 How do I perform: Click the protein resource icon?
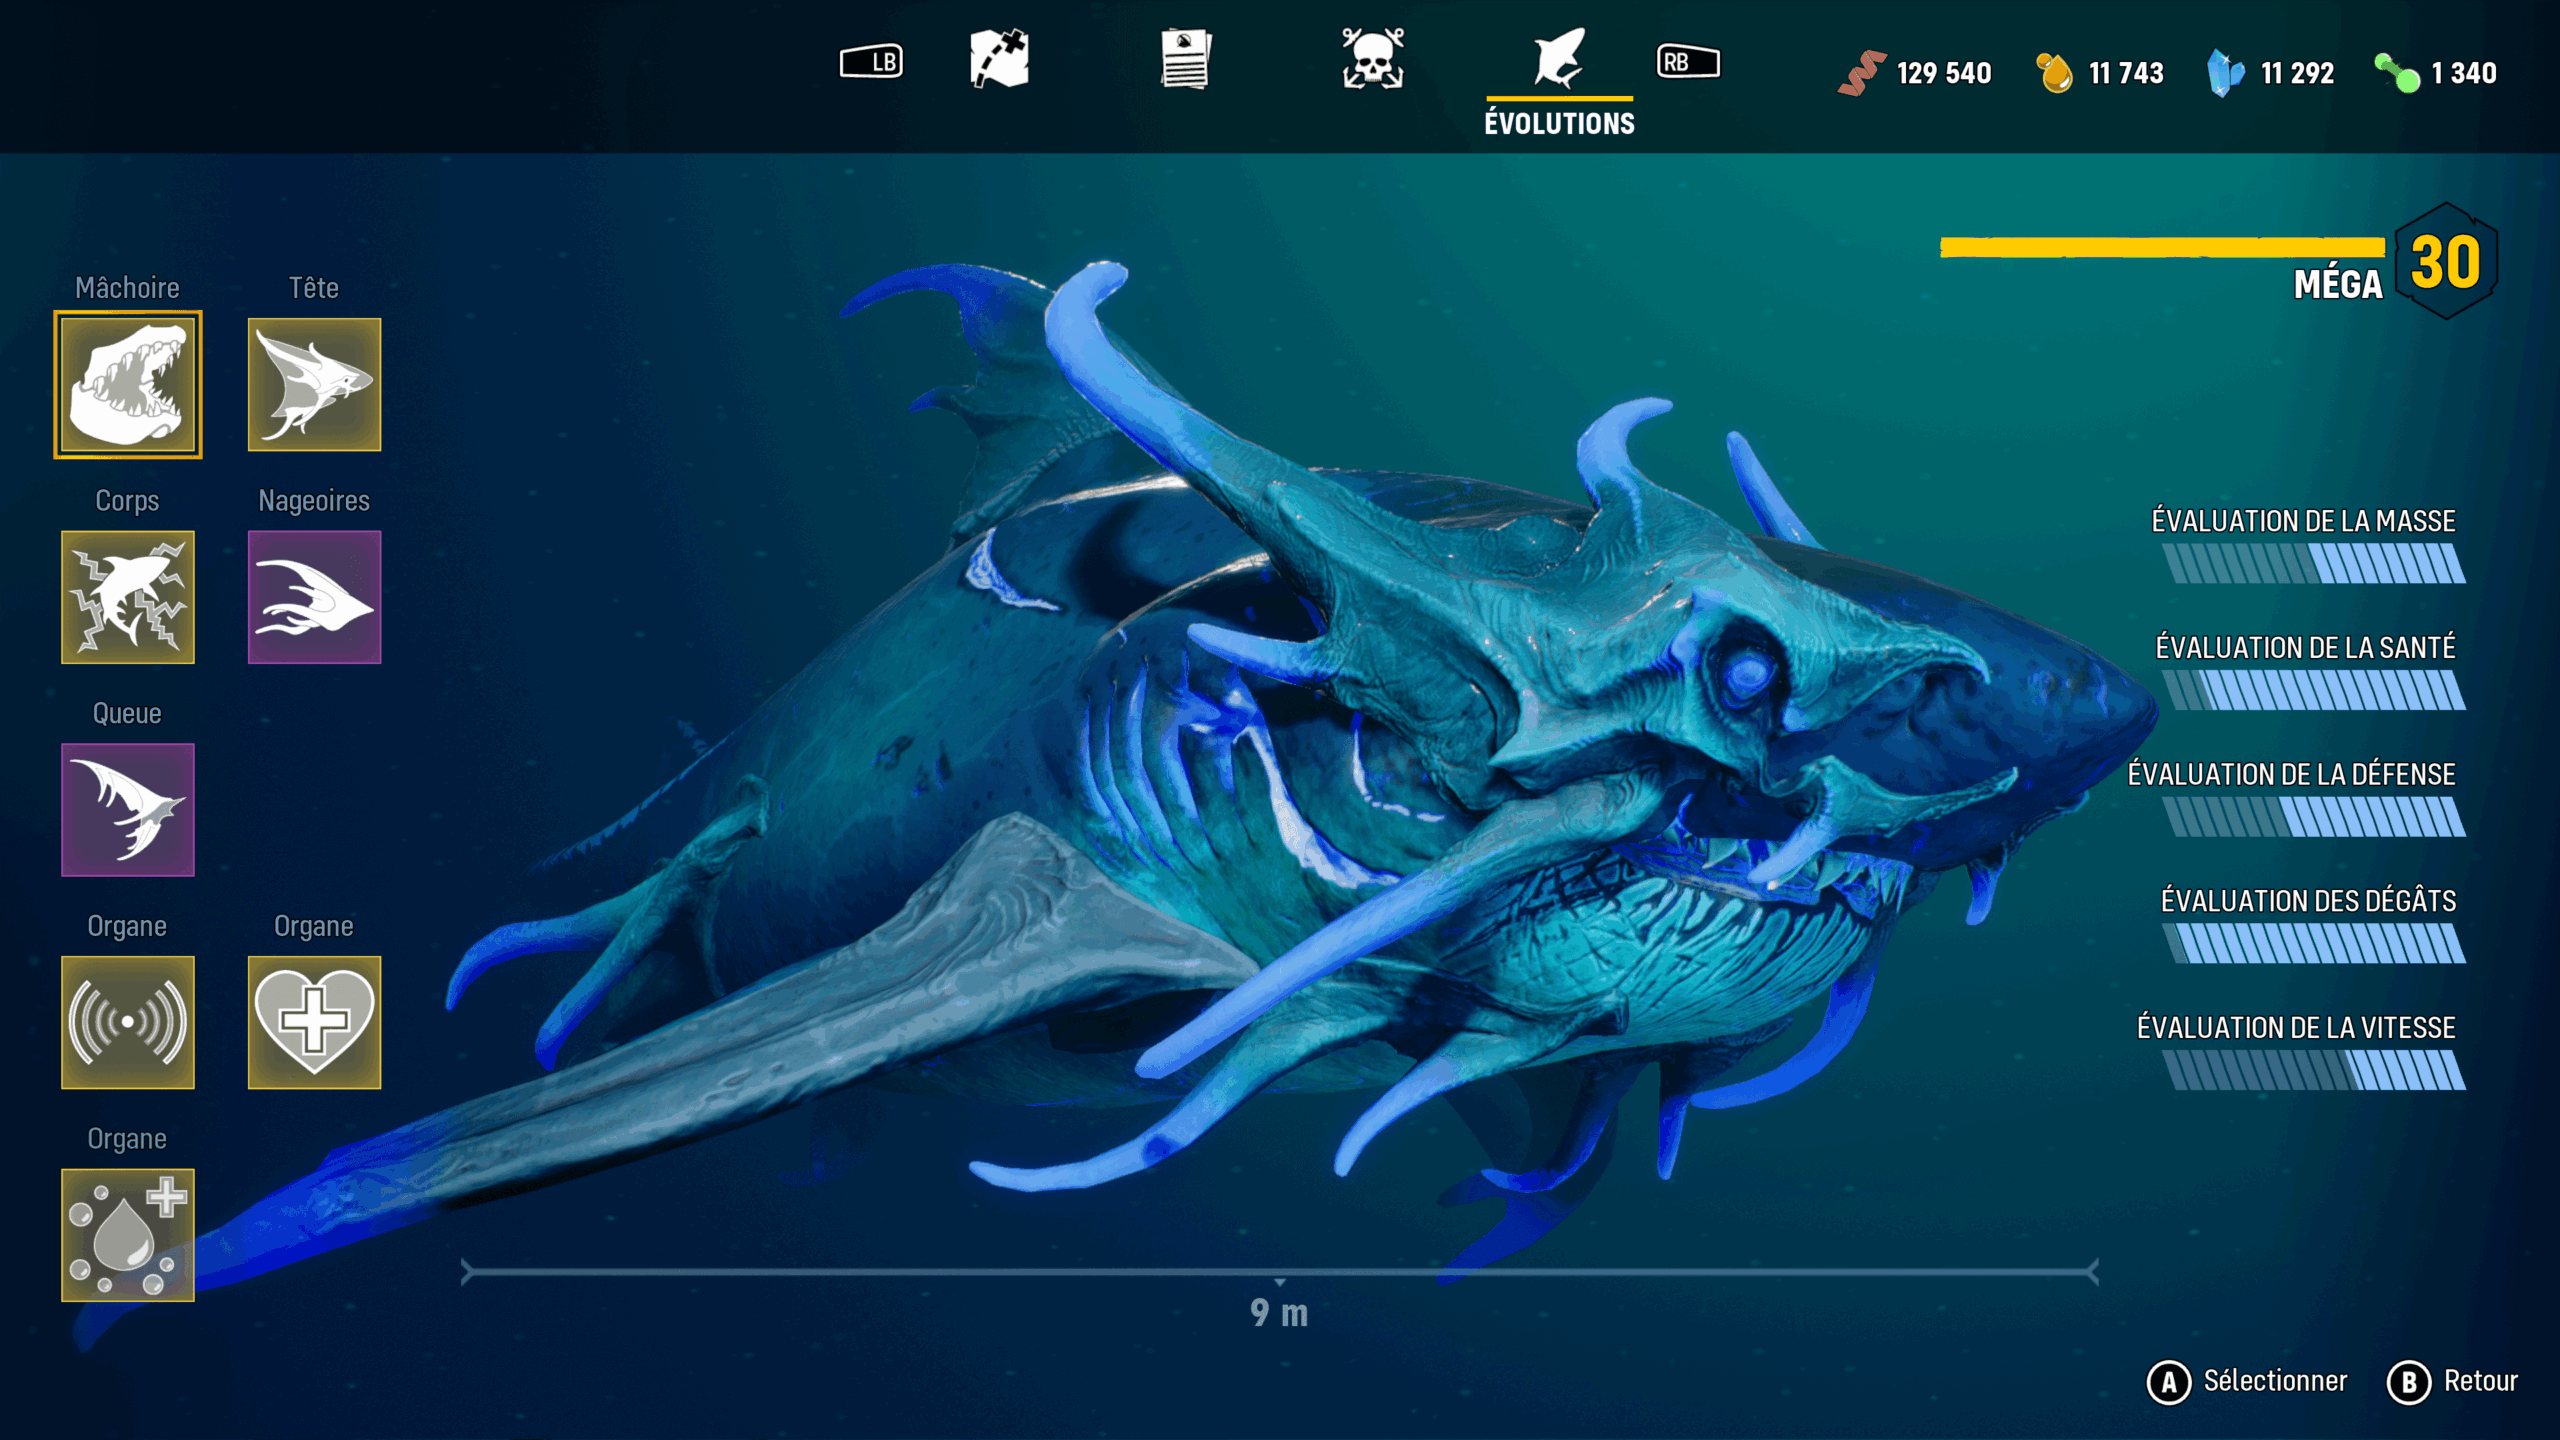click(x=1862, y=73)
